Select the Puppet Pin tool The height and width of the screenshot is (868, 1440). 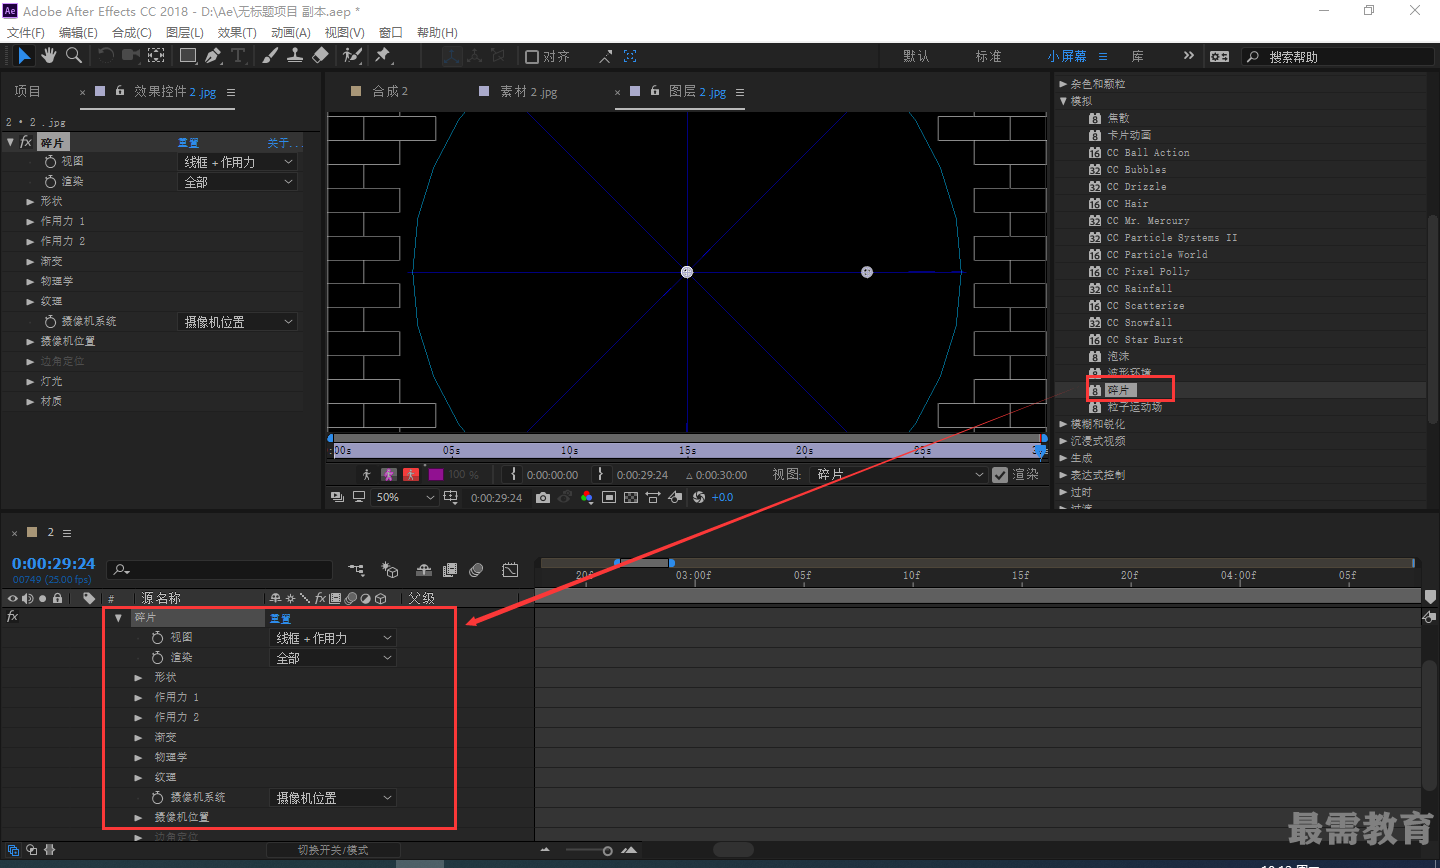tap(383, 56)
